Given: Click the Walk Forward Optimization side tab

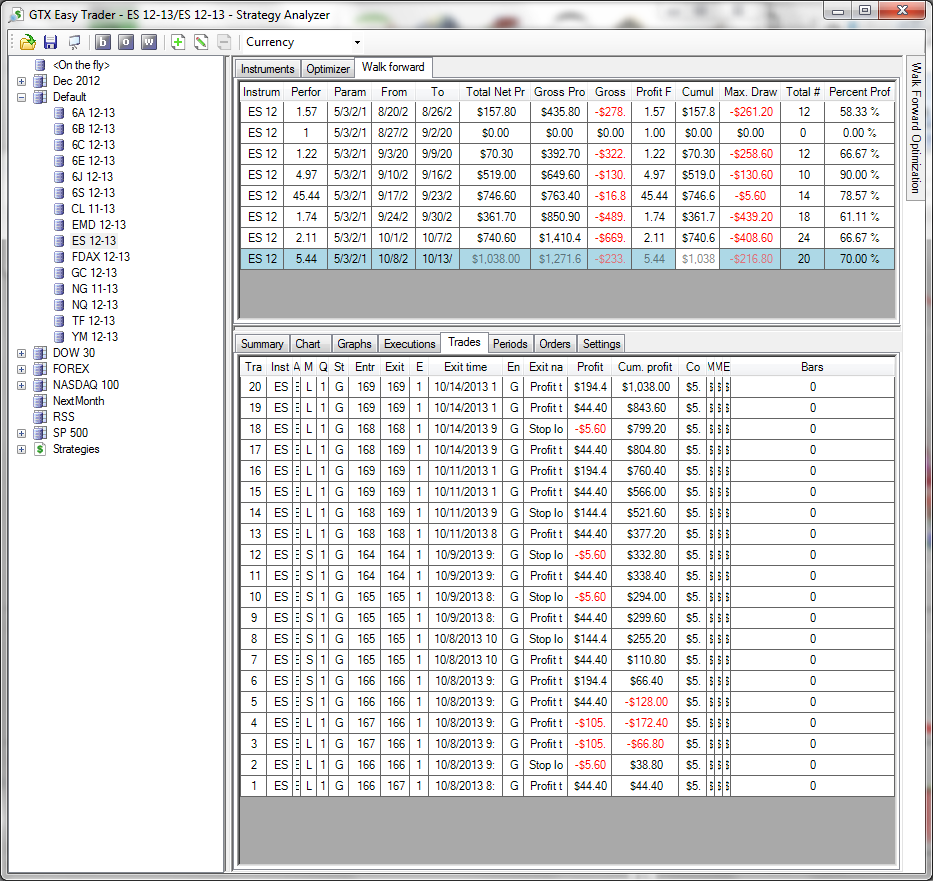Looking at the screenshot, I should tap(916, 128).
